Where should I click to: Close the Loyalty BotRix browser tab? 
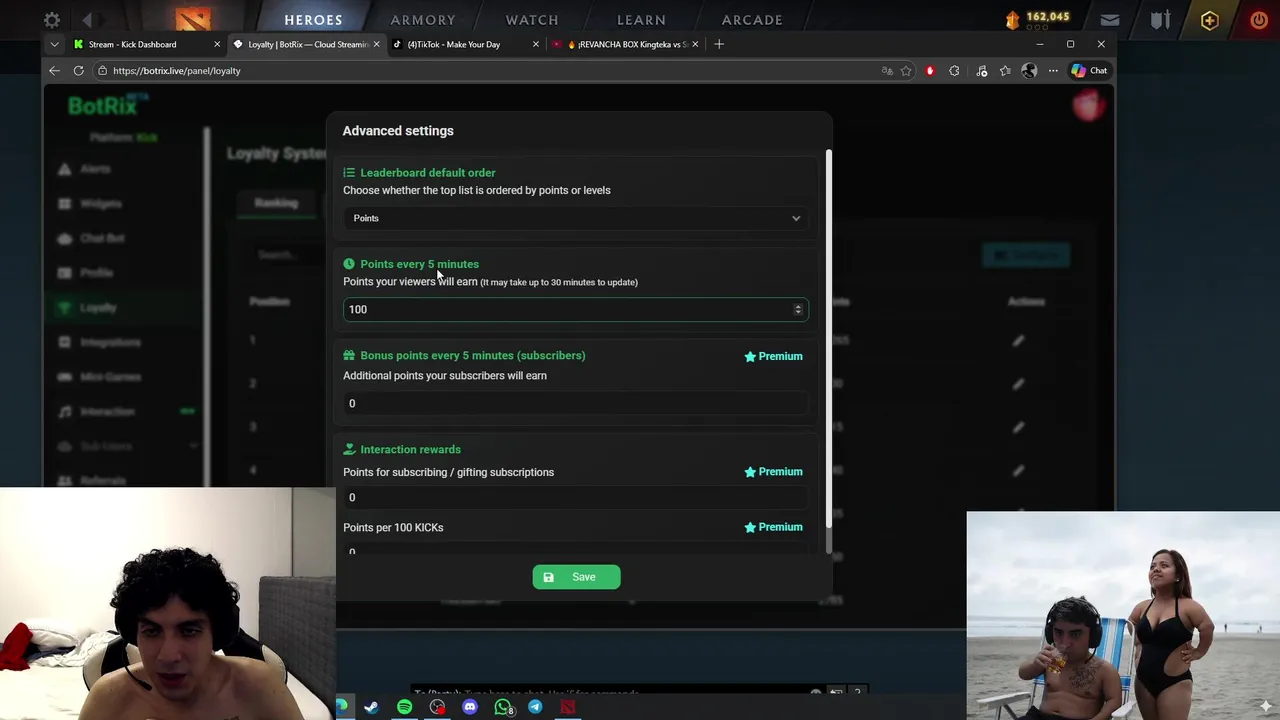(376, 44)
